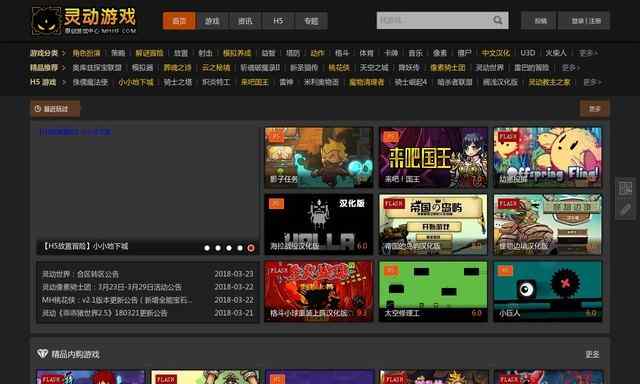Open the 格斗小球 red game thumbnail
This screenshot has height=384, width=640.
click(x=318, y=291)
